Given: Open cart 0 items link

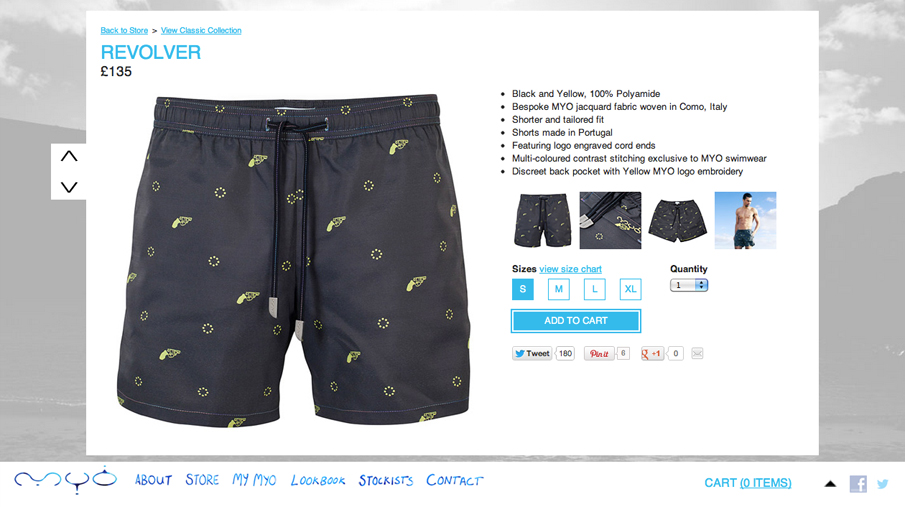Looking at the screenshot, I should point(765,483).
